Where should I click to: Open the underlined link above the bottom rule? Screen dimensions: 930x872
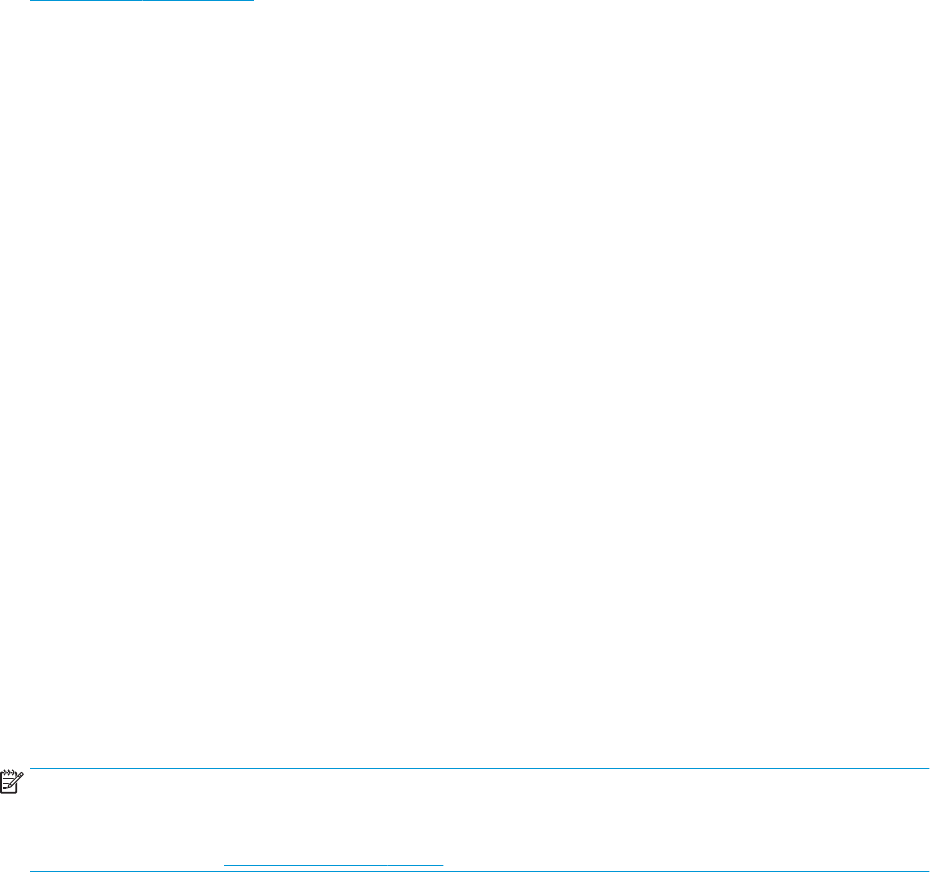click(333, 865)
